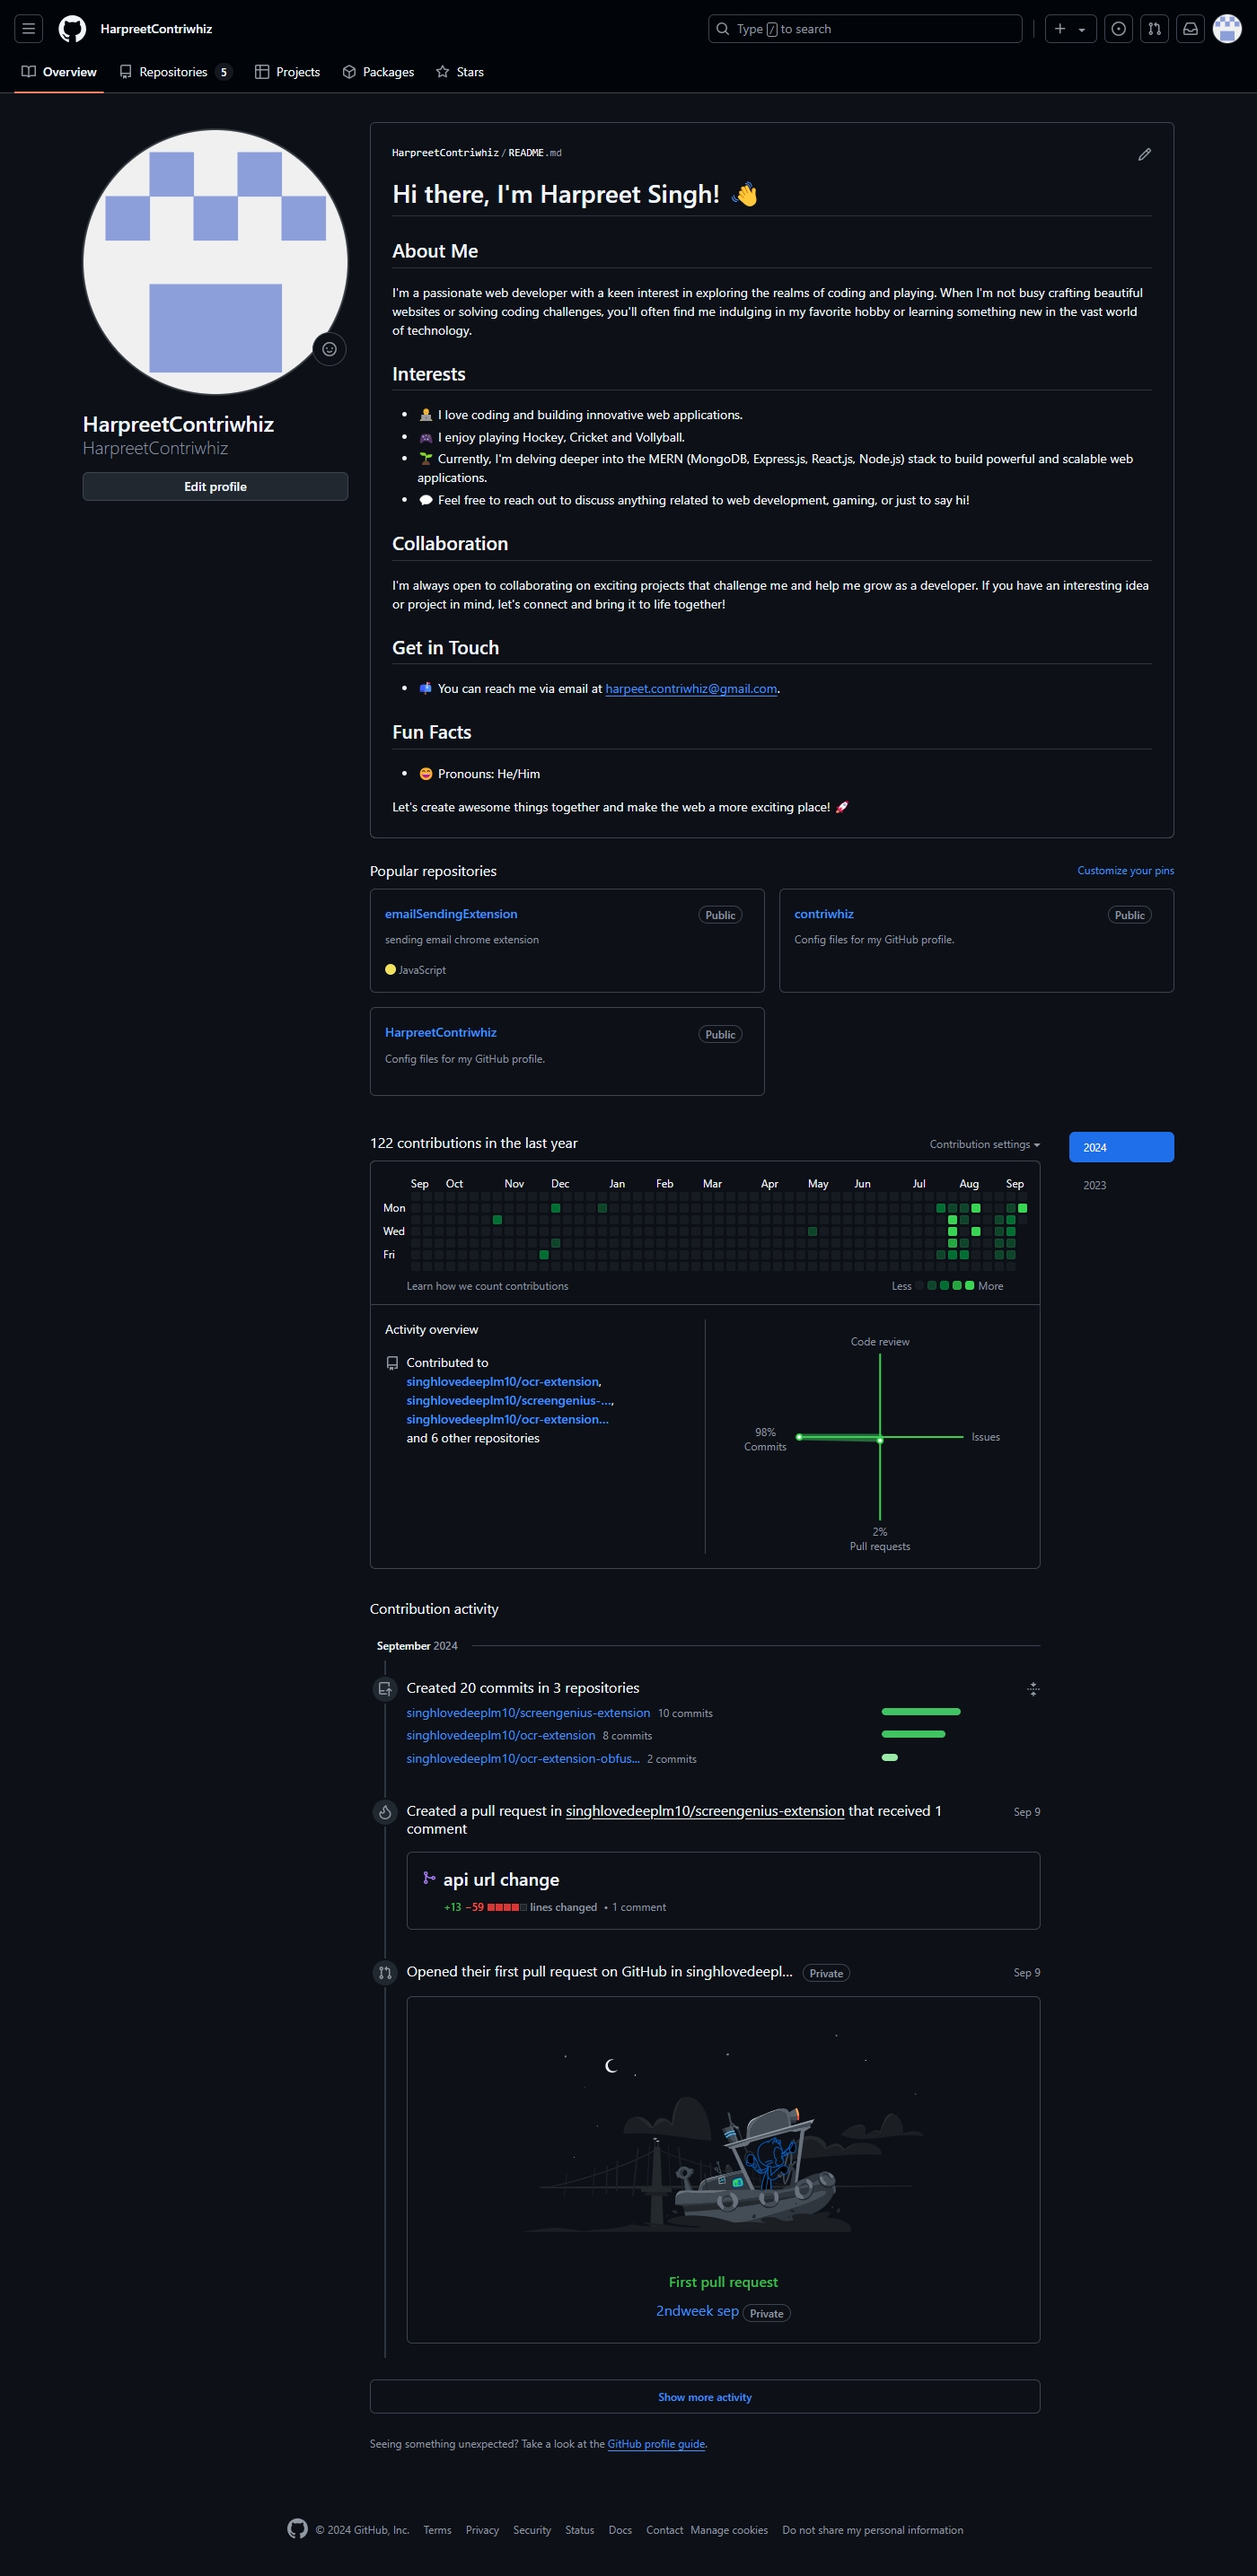The height and width of the screenshot is (2576, 1257).
Task: Click the '122 contributions in the last year' heading
Action: point(474,1144)
